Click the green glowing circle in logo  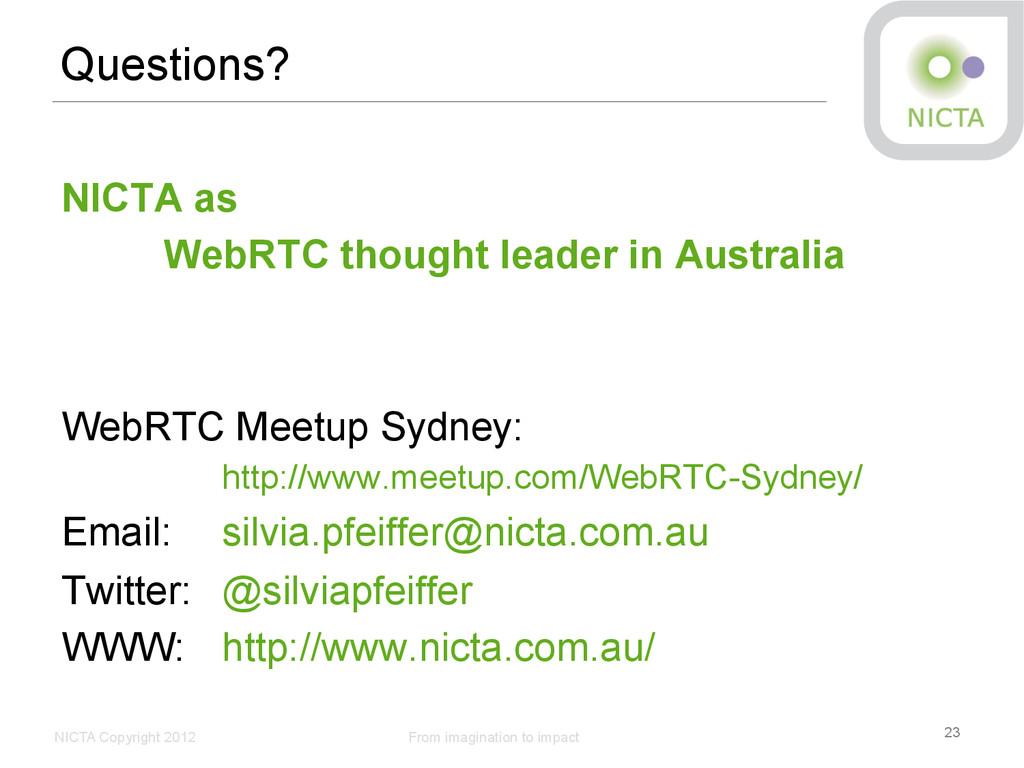point(939,67)
